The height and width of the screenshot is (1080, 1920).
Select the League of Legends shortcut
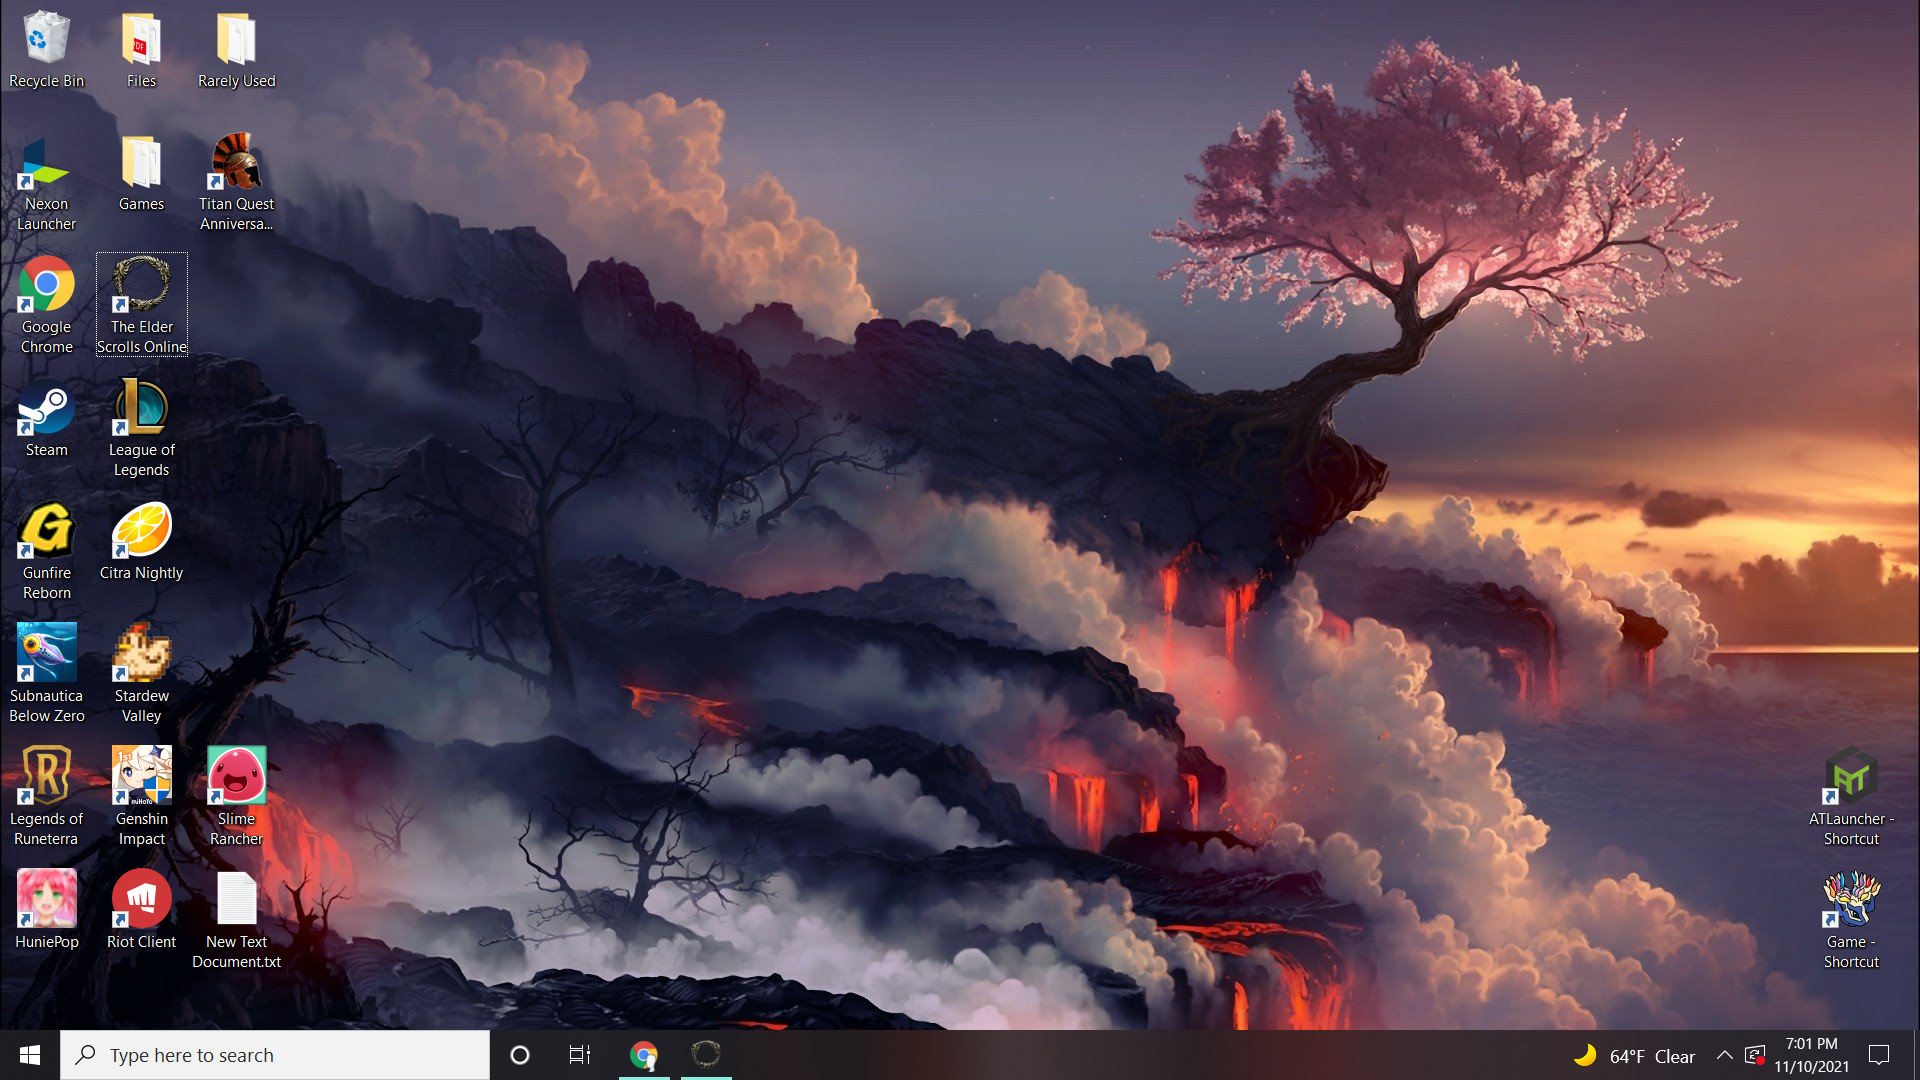tap(141, 428)
